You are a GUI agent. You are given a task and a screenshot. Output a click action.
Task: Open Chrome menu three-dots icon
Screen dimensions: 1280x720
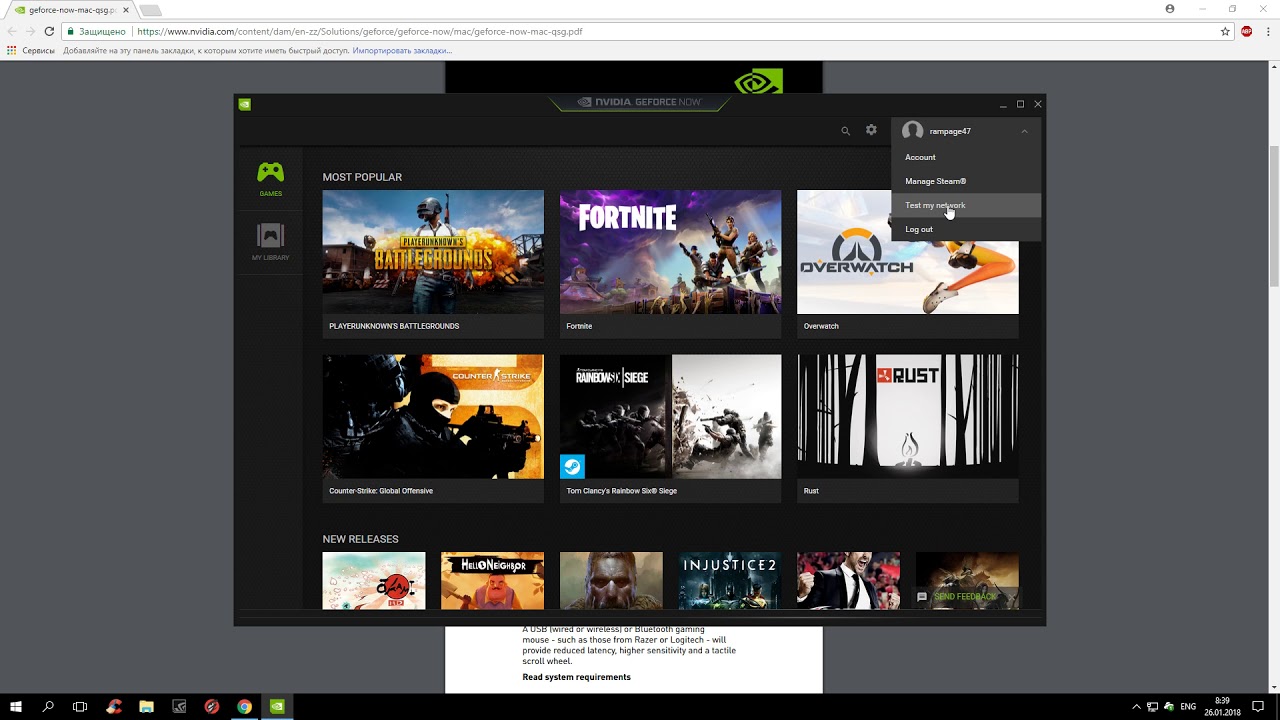pos(1266,31)
